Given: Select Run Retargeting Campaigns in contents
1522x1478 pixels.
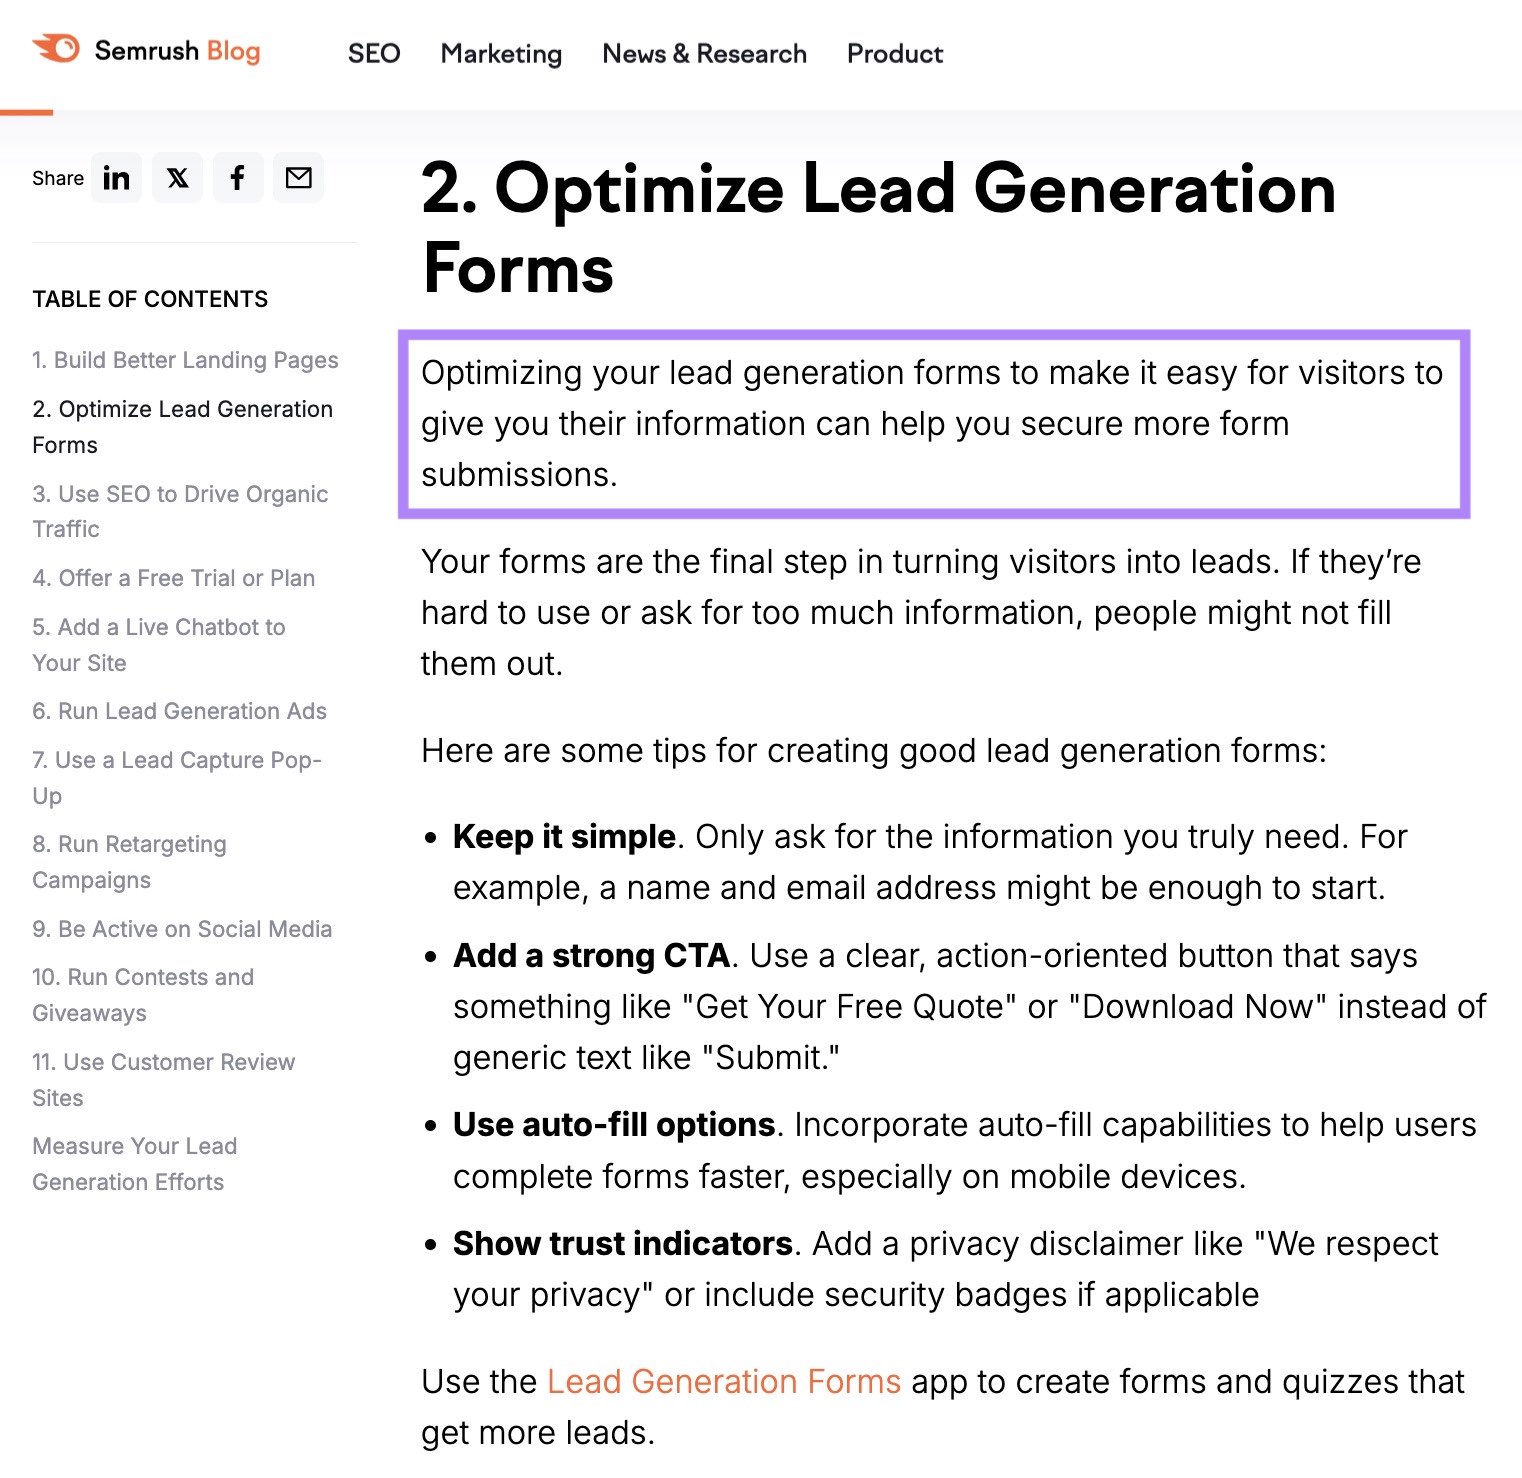Looking at the screenshot, I should (x=130, y=862).
